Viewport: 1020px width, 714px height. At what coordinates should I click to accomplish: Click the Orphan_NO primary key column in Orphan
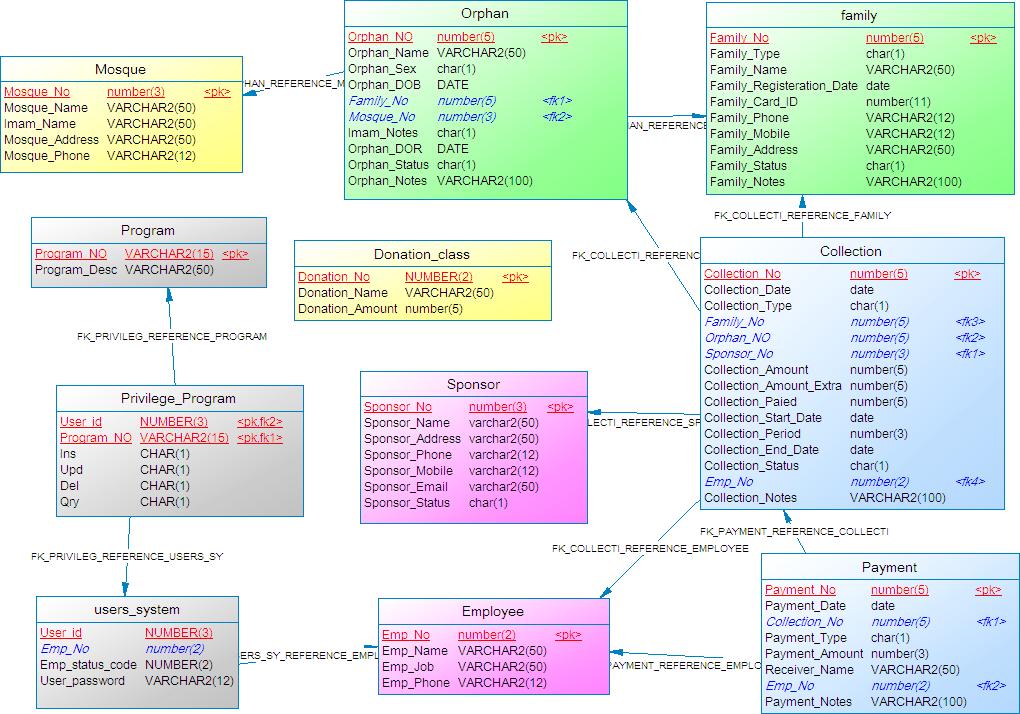(380, 37)
